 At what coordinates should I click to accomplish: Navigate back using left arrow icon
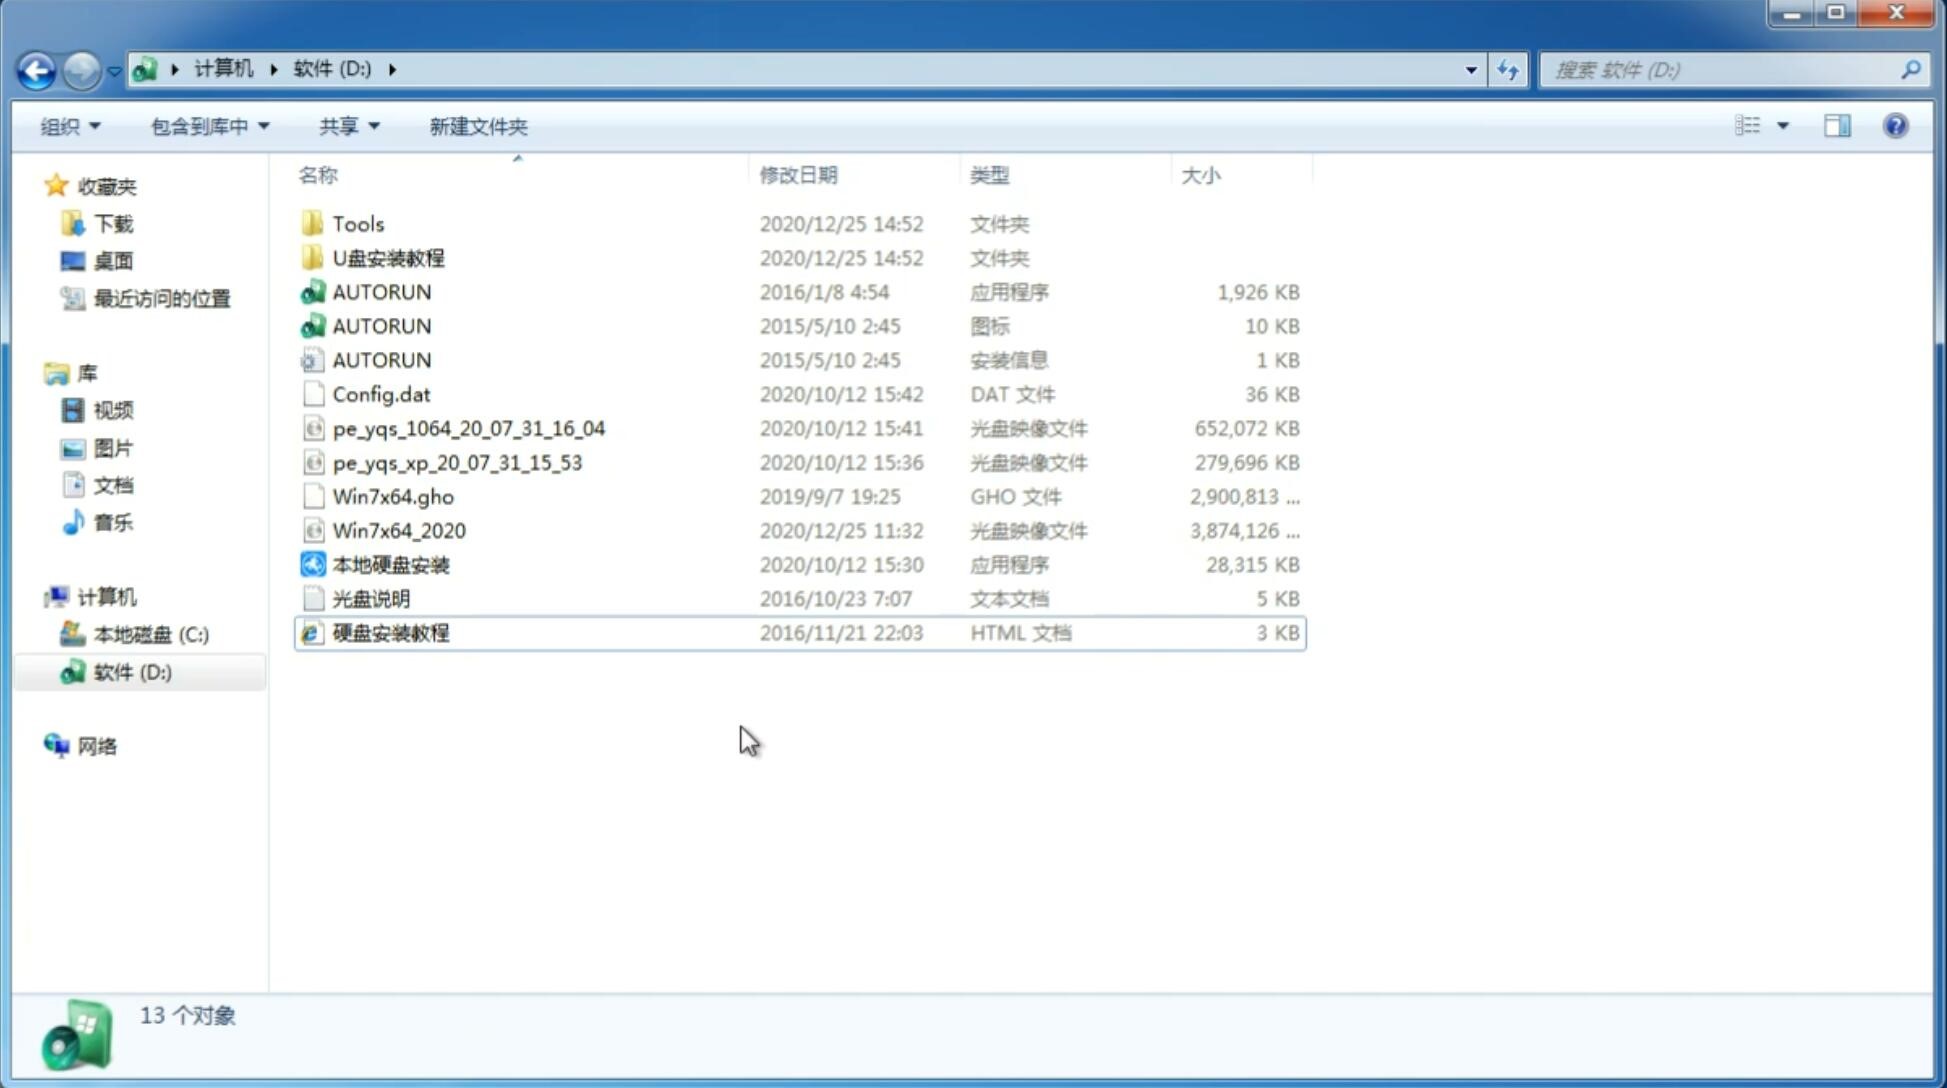(x=36, y=68)
